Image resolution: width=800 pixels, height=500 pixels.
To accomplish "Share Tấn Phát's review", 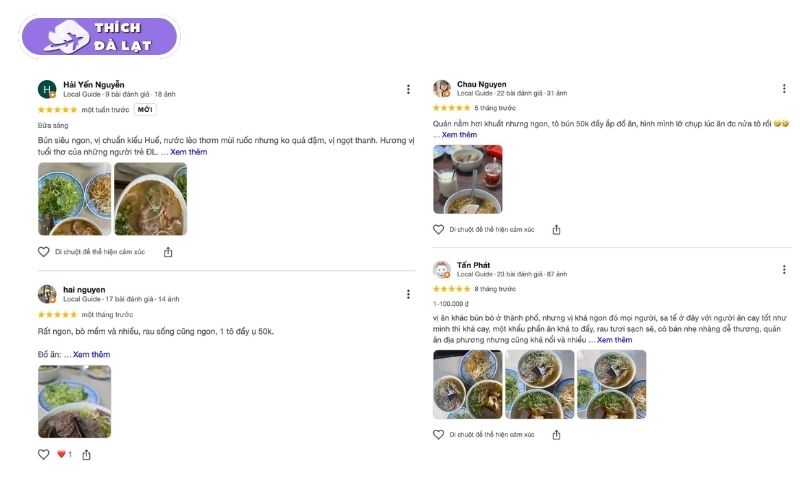I will click(x=556, y=435).
